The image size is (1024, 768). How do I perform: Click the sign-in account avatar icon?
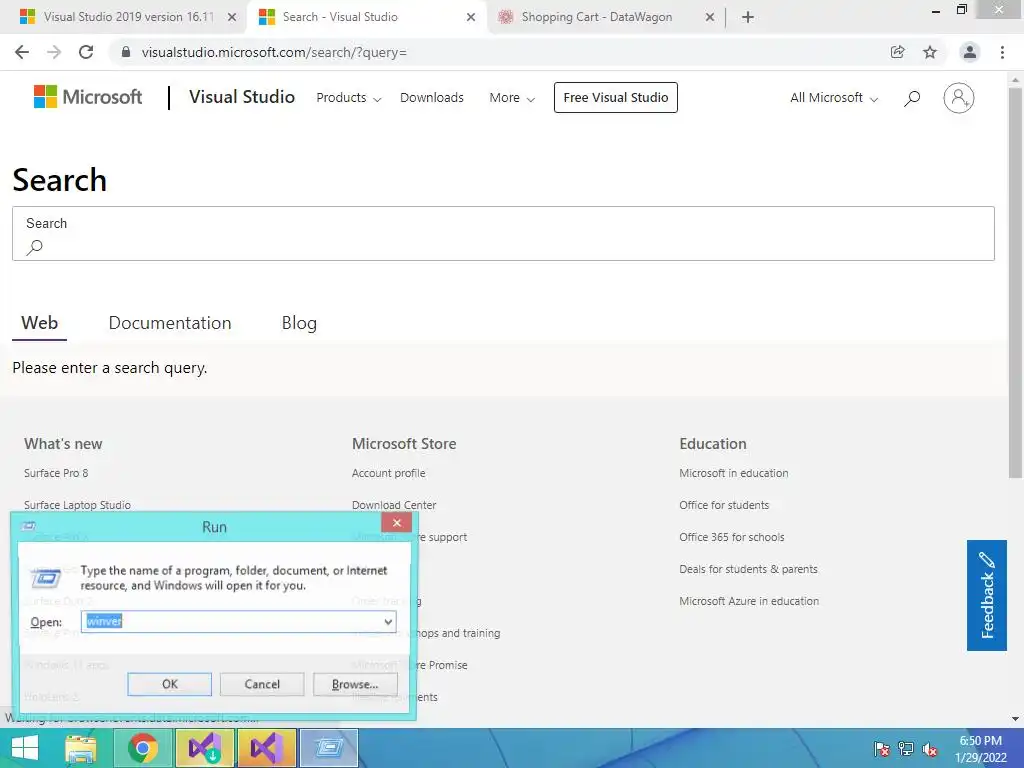[x=959, y=98]
